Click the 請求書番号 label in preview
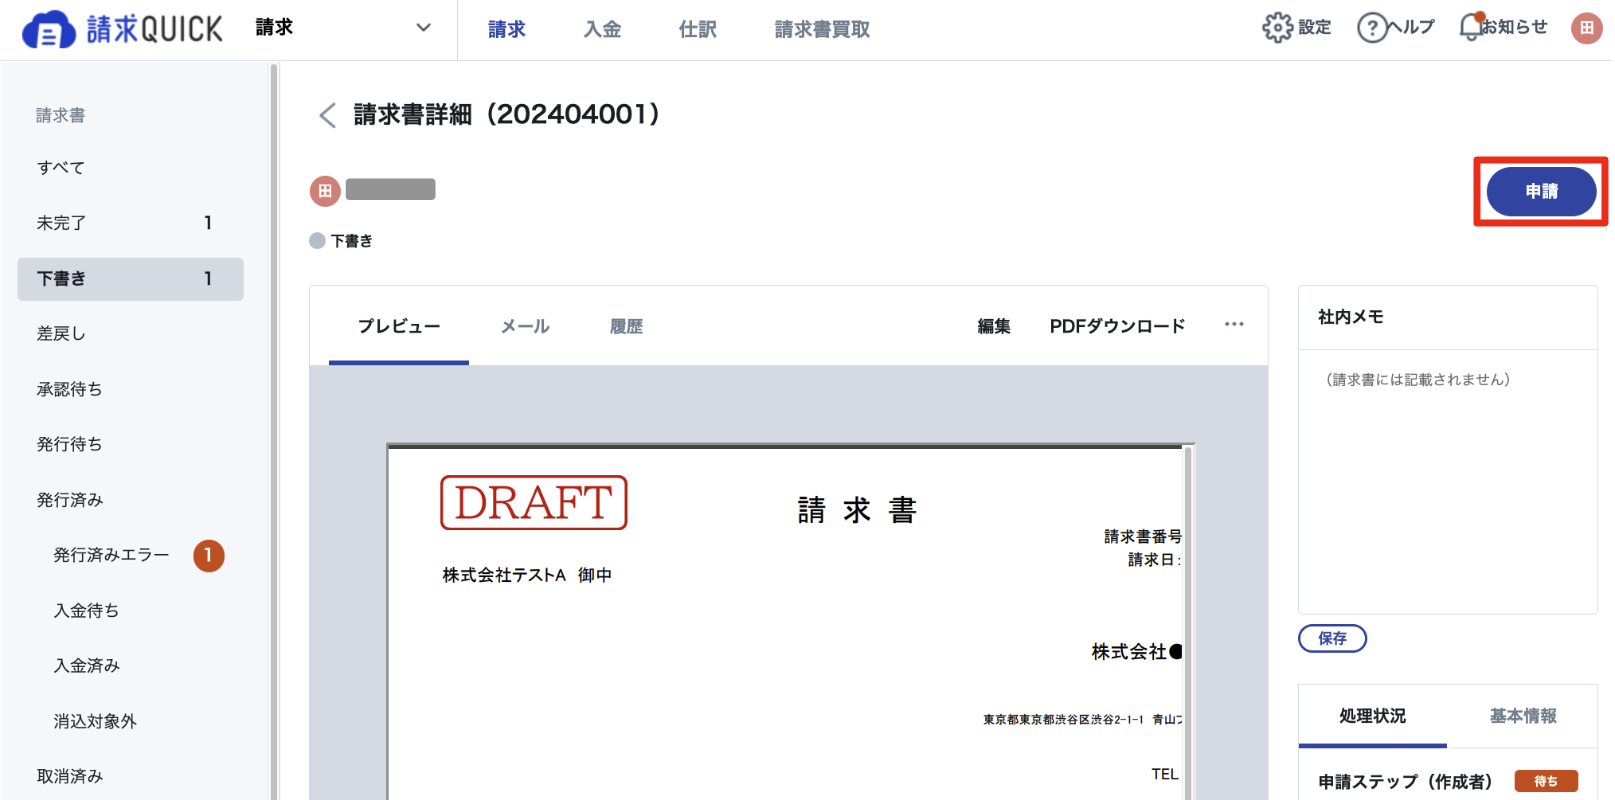Viewport: 1615px width, 800px height. tap(1143, 537)
